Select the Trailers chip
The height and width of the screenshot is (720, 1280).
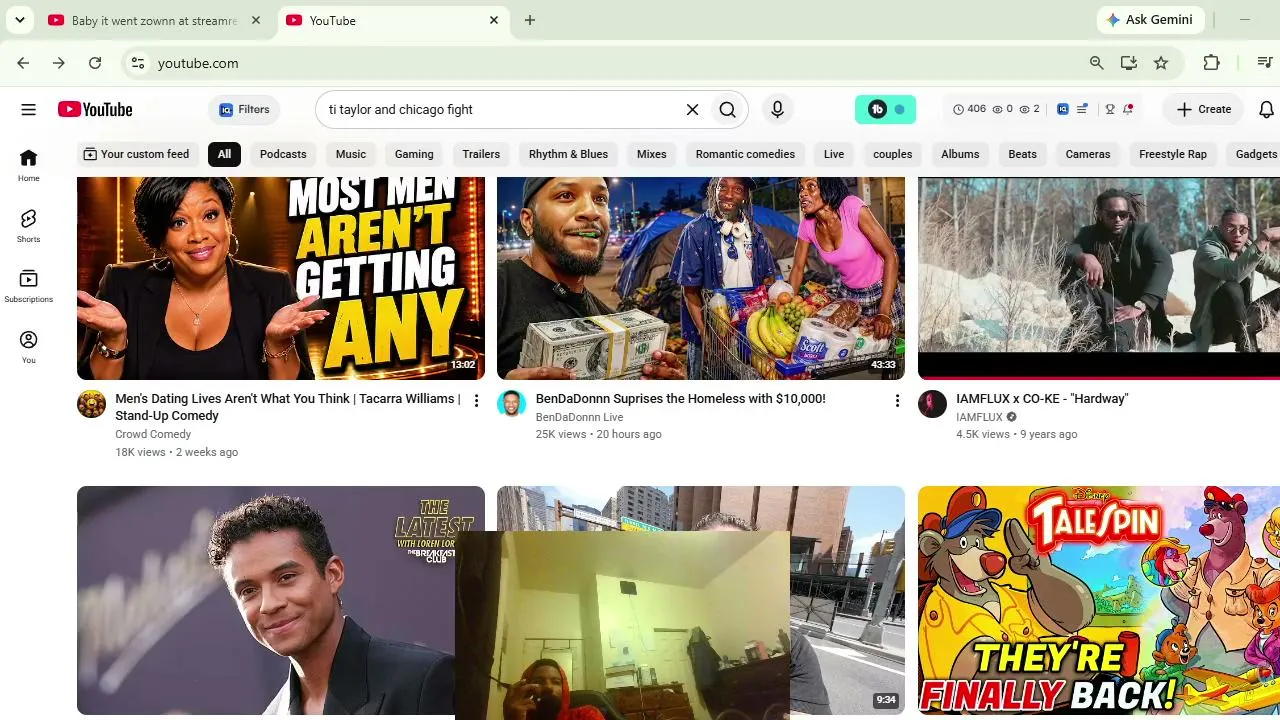point(481,154)
